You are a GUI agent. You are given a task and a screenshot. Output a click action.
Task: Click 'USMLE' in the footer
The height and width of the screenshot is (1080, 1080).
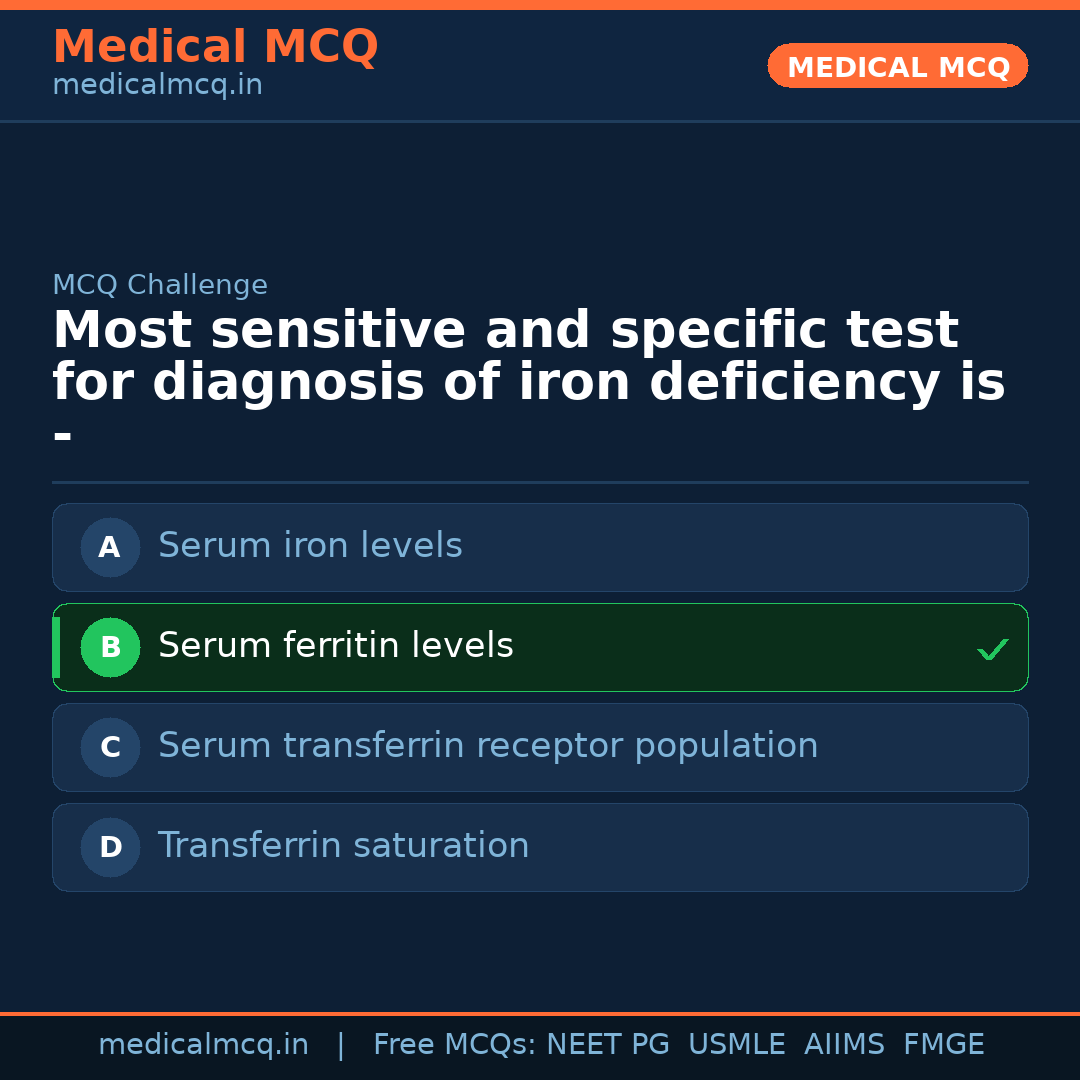[x=736, y=1045]
